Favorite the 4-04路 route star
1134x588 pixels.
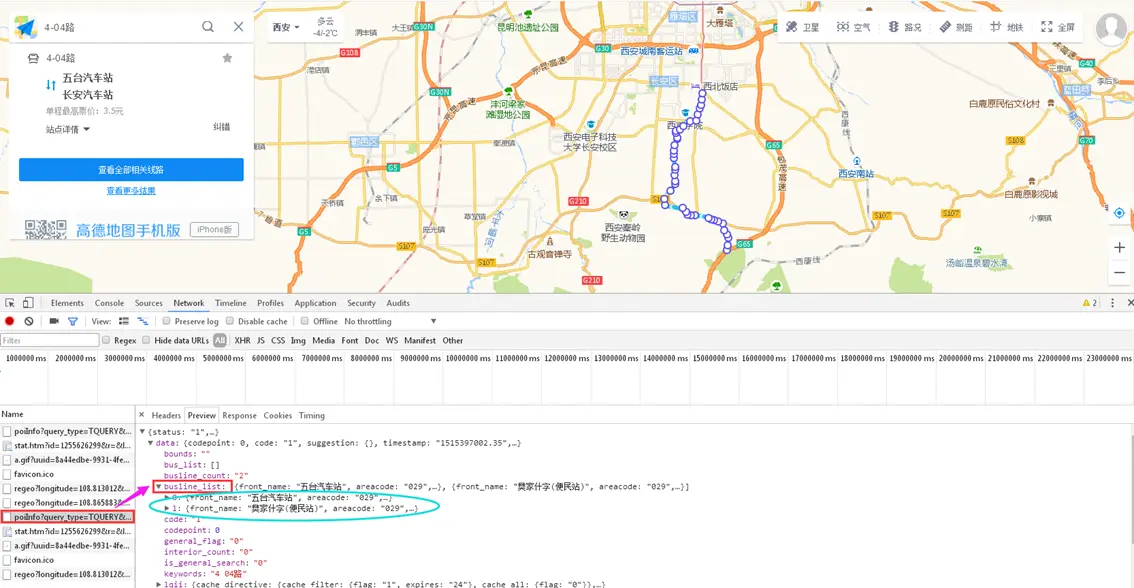[227, 58]
